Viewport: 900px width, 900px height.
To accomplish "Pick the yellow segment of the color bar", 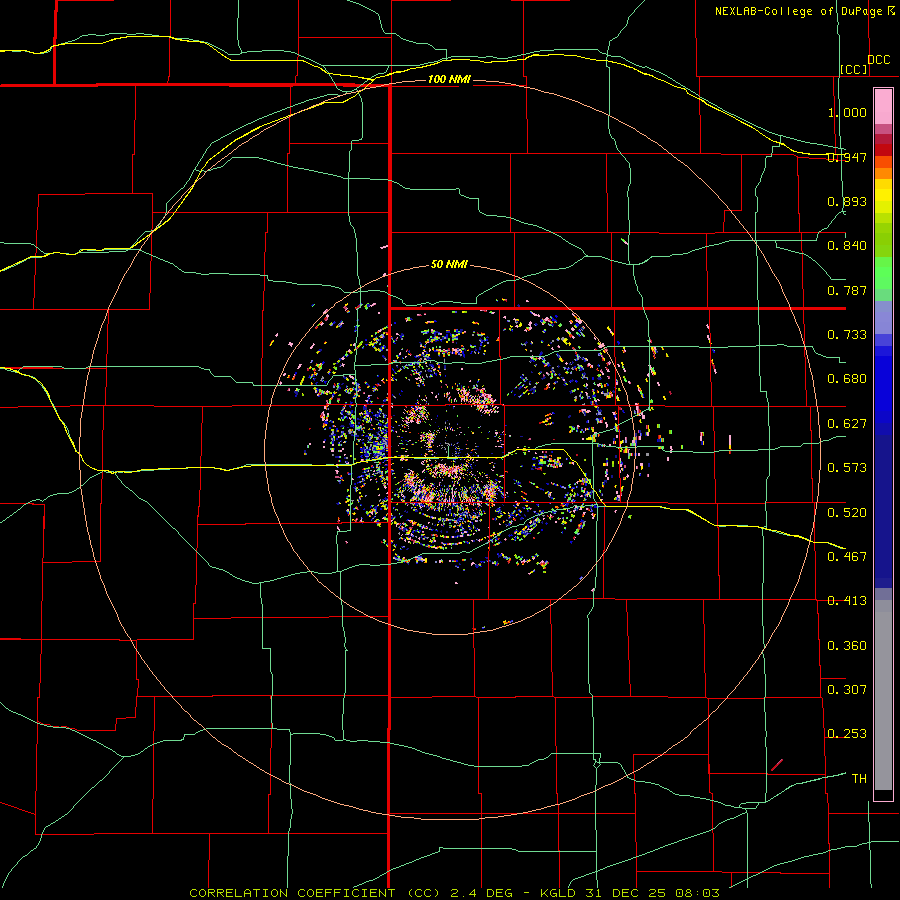I will point(883,196).
